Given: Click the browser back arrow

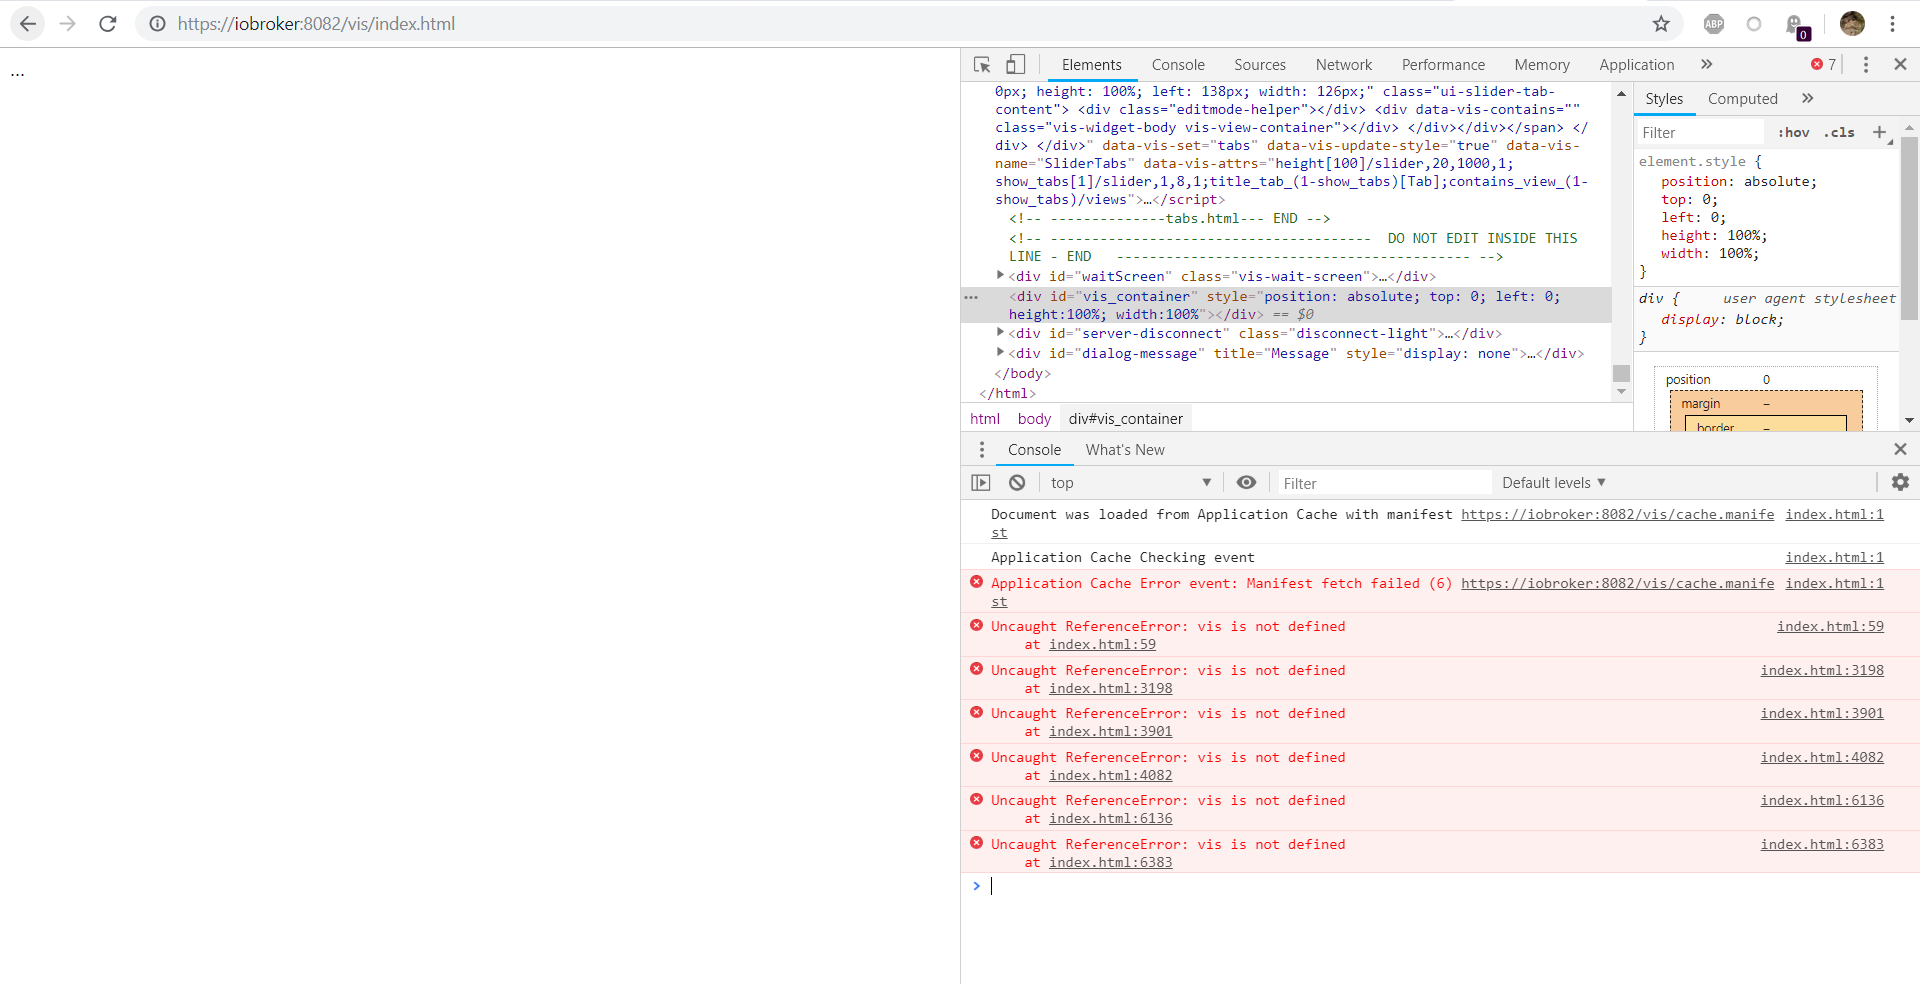Looking at the screenshot, I should 28,24.
